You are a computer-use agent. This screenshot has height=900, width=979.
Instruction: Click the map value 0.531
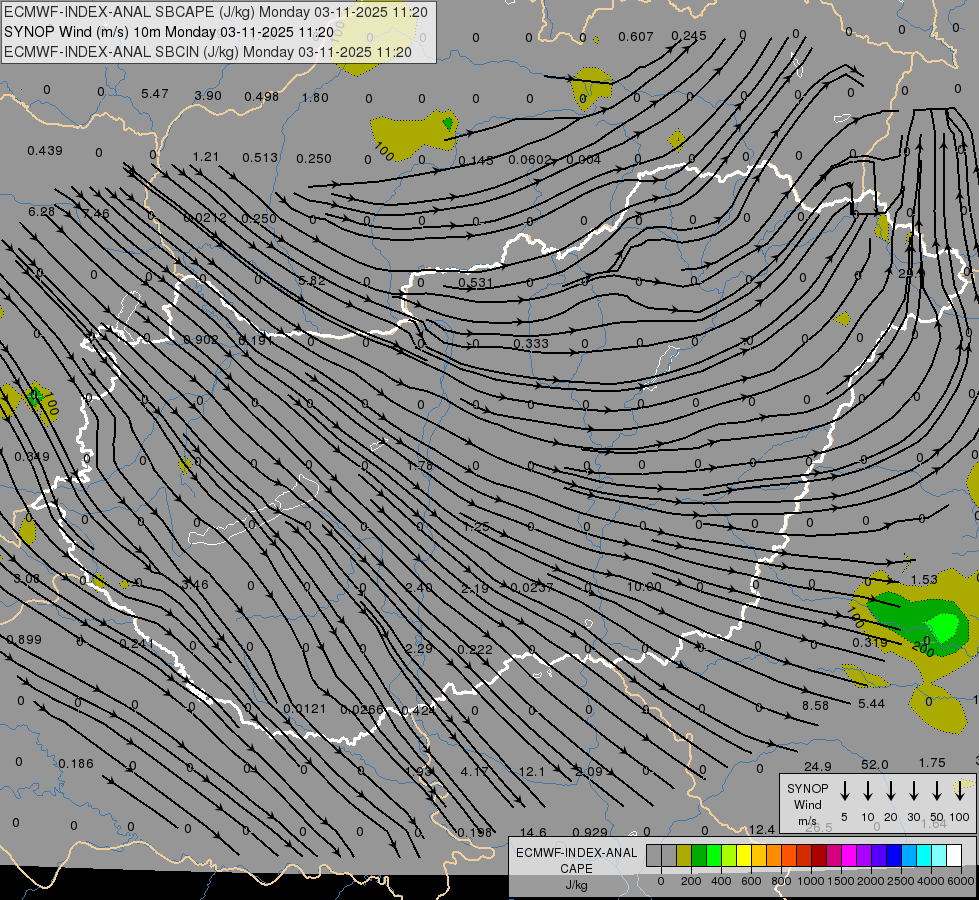coord(476,283)
